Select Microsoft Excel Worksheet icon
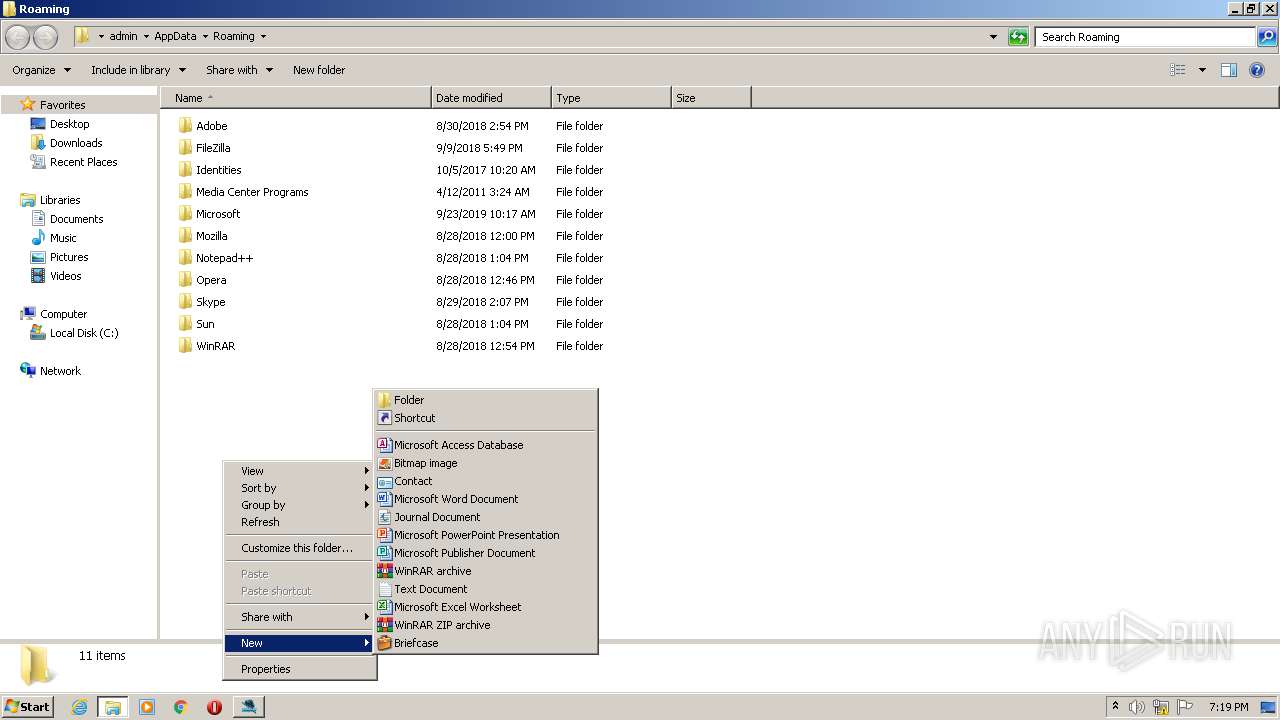The height and width of the screenshot is (720, 1280). tap(384, 607)
